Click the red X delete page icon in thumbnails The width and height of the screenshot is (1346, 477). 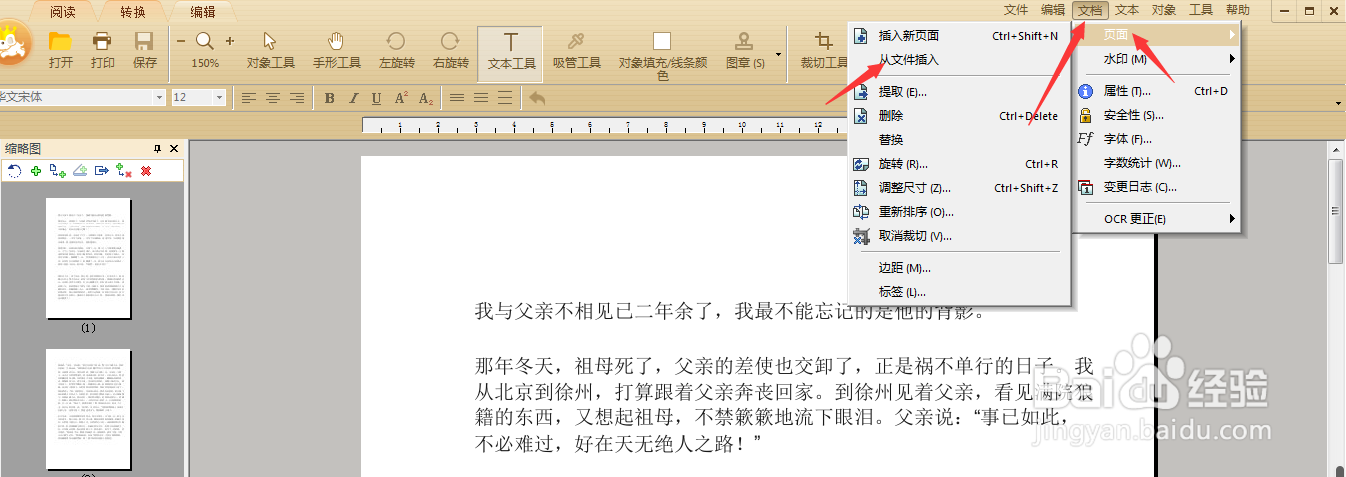pos(146,171)
